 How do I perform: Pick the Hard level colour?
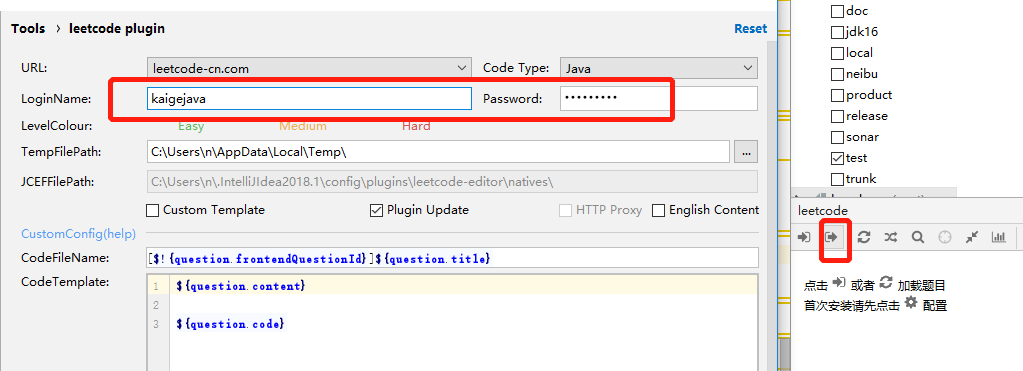coord(416,126)
